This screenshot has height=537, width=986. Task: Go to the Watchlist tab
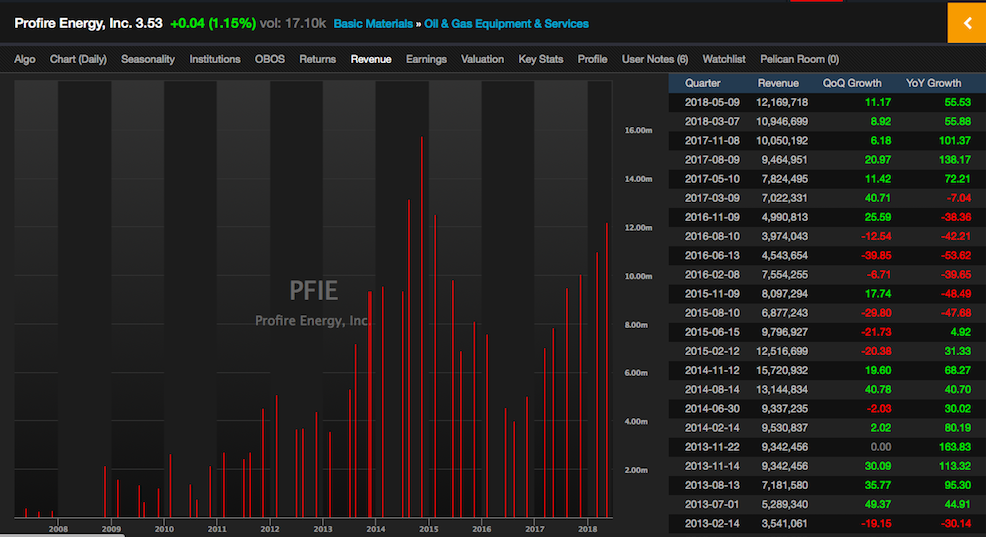(x=724, y=59)
